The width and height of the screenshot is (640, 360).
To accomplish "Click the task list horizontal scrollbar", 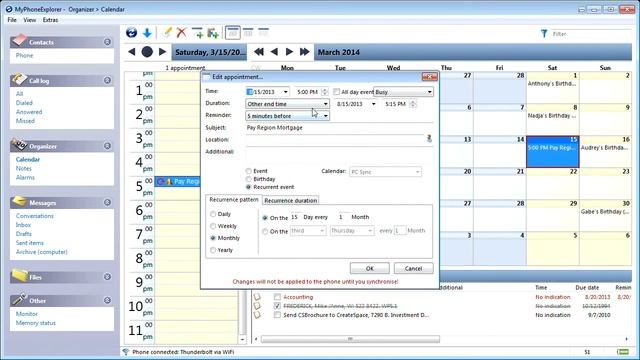I will tap(350, 339).
